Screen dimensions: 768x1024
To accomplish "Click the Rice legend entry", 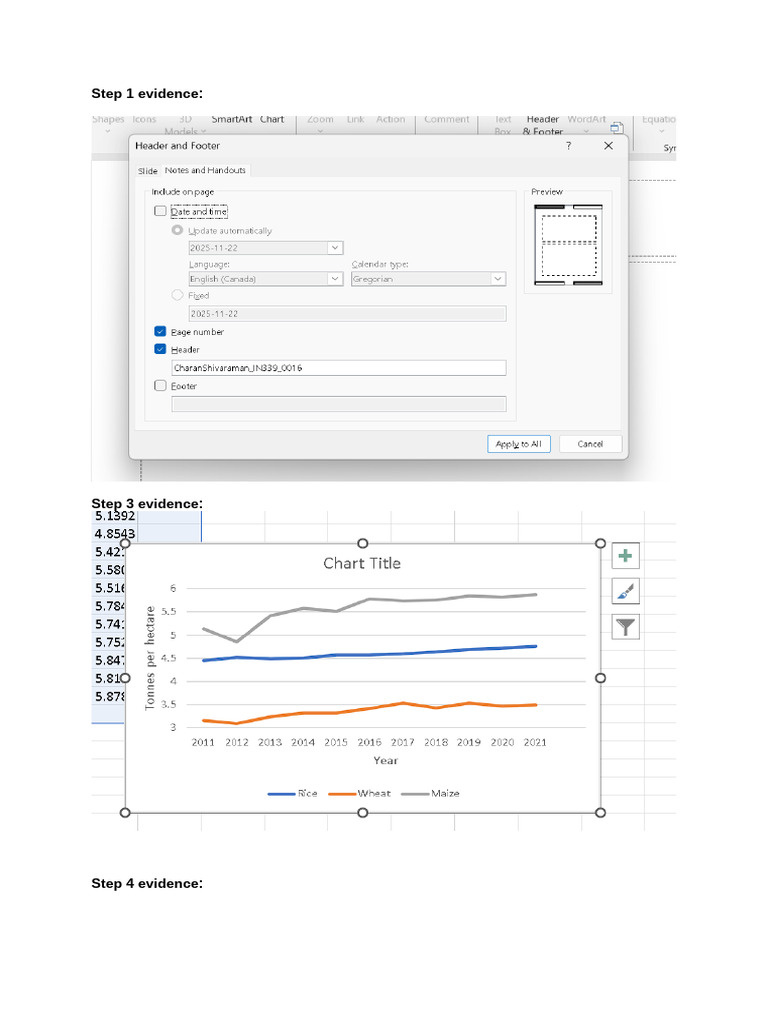I will click(293, 793).
